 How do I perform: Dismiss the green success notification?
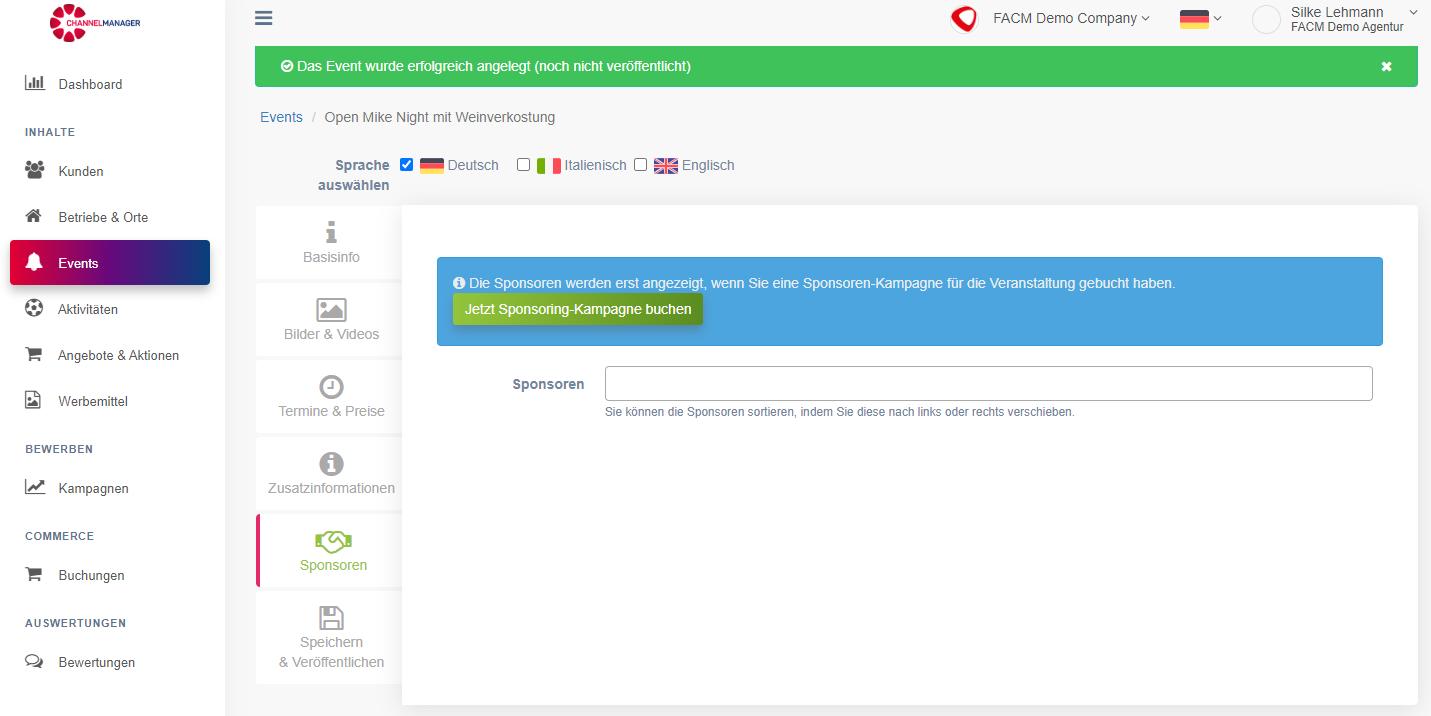1386,66
